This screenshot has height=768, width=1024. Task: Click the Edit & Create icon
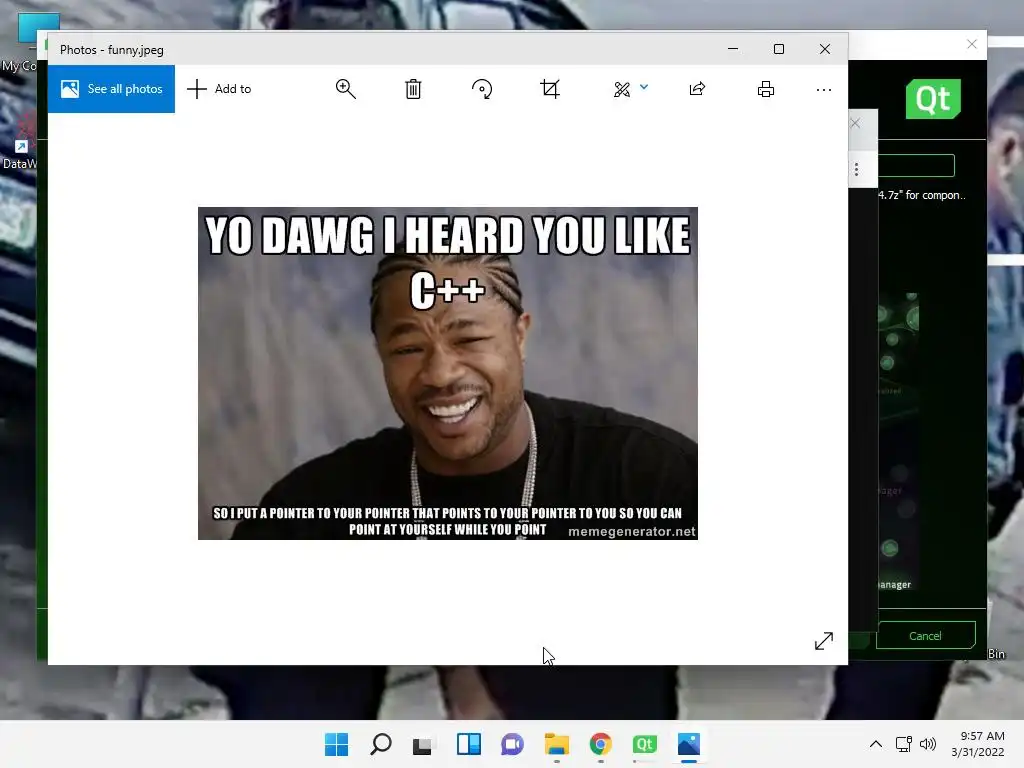coord(622,89)
